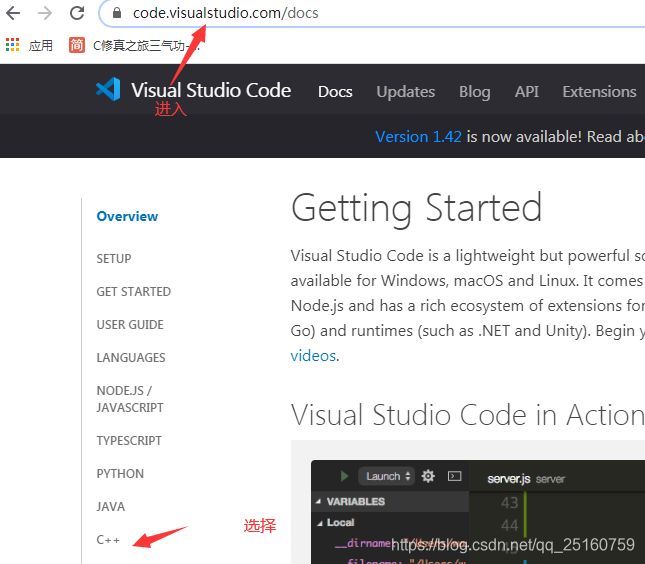The width and height of the screenshot is (645, 564).
Task: Collapse the VARIABLES section triangle
Action: (x=318, y=502)
